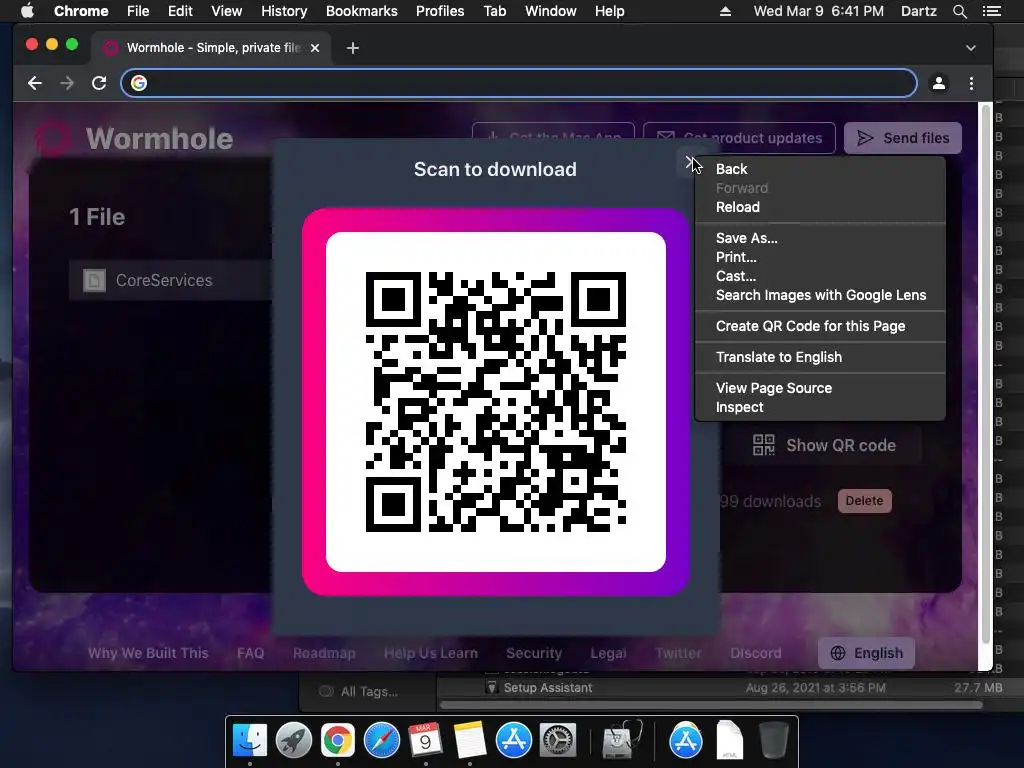Reload the page with the toolbar reload icon

[x=99, y=83]
